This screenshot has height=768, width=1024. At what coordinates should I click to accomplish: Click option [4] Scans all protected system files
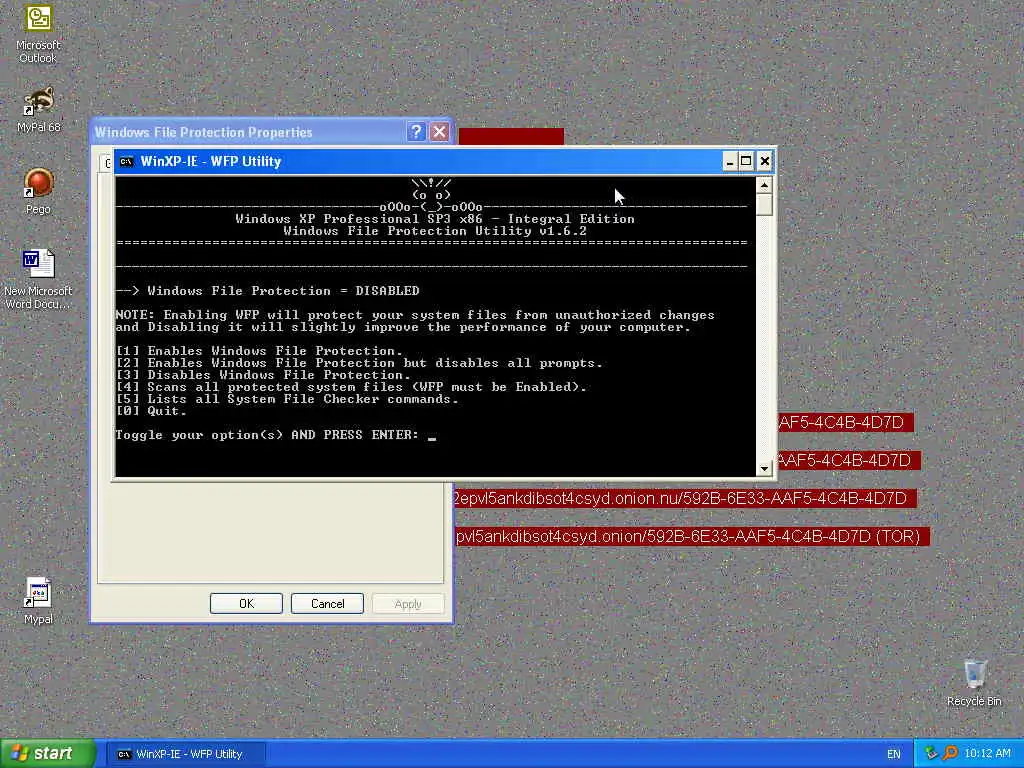(x=351, y=387)
